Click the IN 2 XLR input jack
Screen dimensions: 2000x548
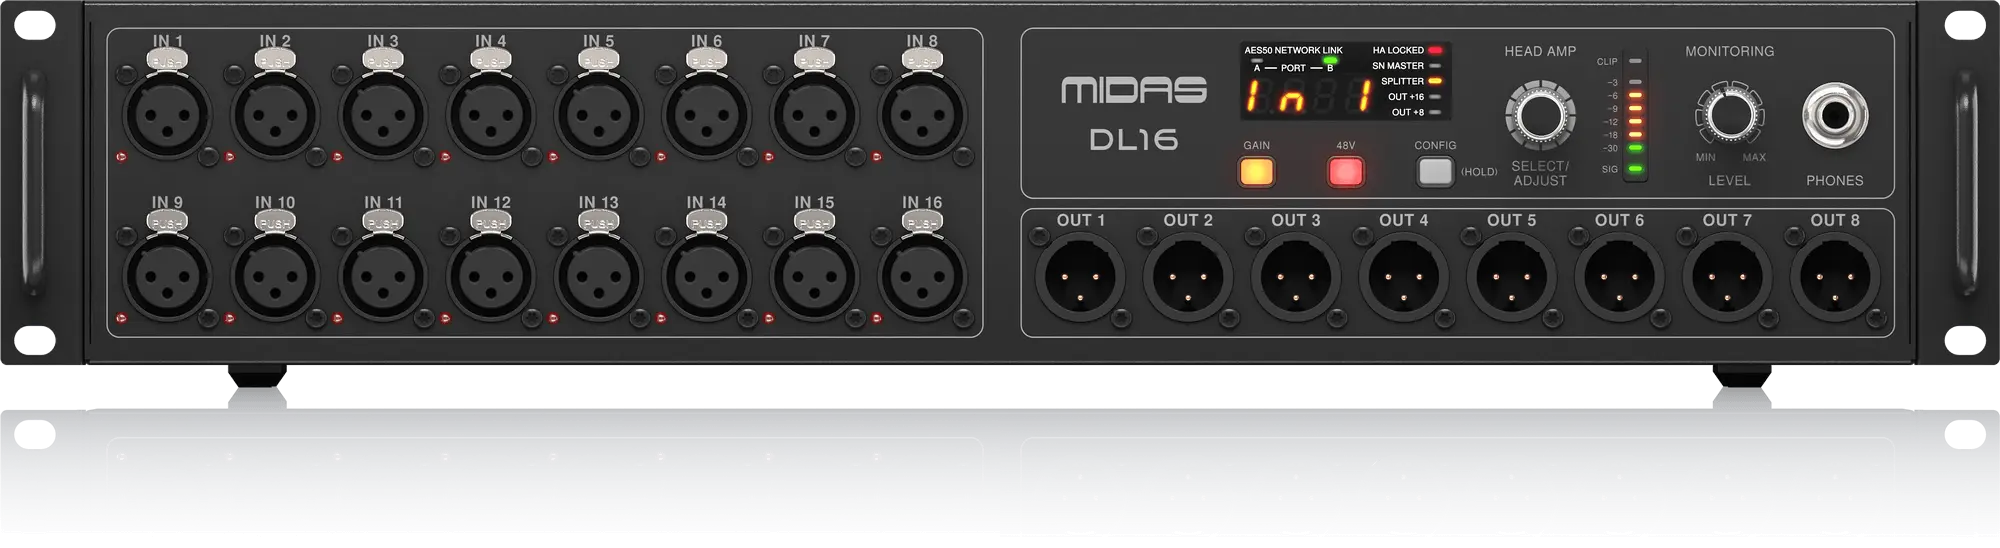click(x=275, y=114)
